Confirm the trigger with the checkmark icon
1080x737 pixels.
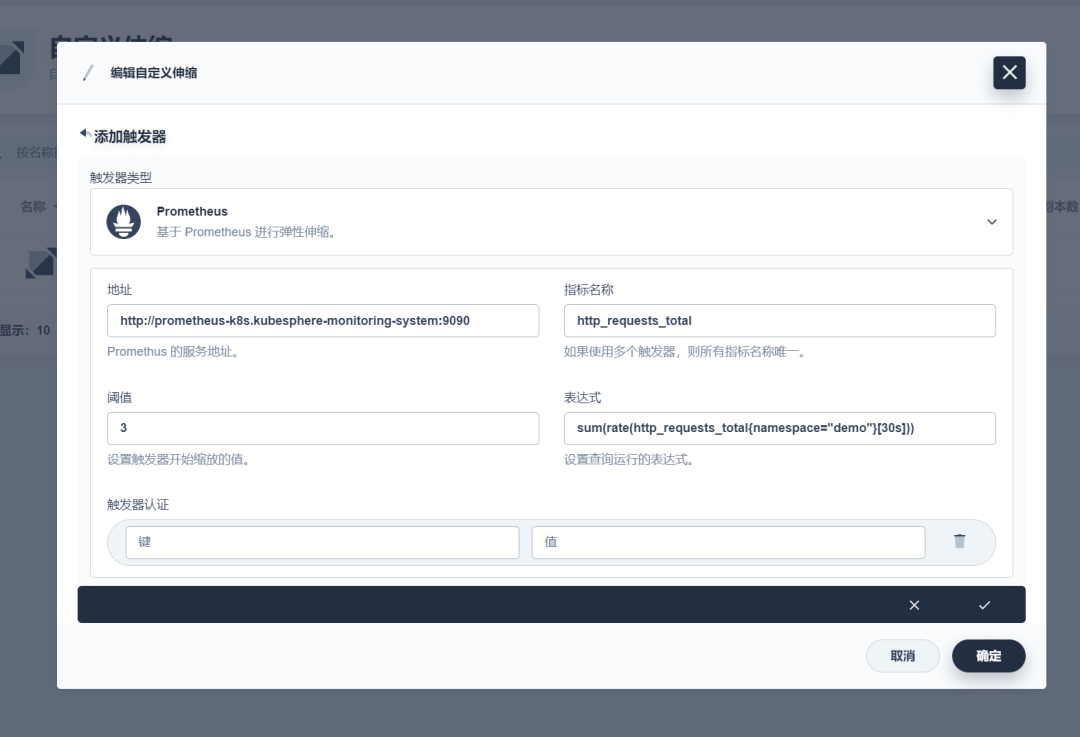coord(984,605)
